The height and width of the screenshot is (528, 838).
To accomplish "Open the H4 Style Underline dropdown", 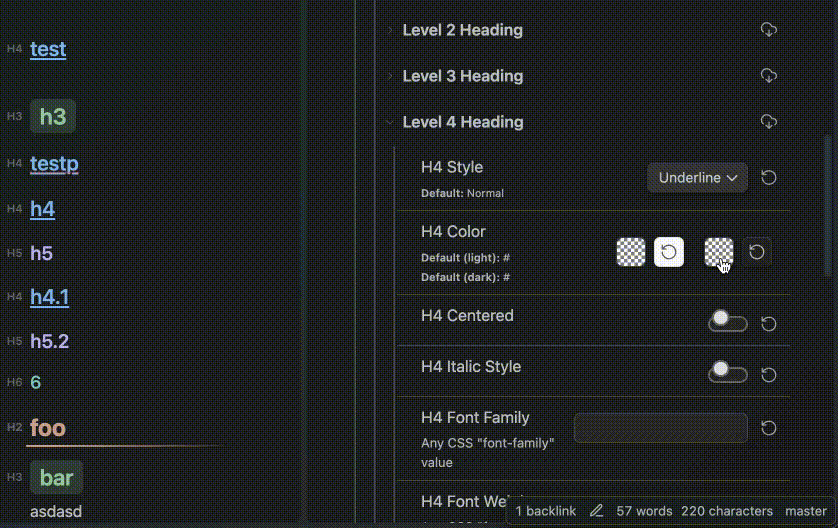I will click(x=697, y=178).
